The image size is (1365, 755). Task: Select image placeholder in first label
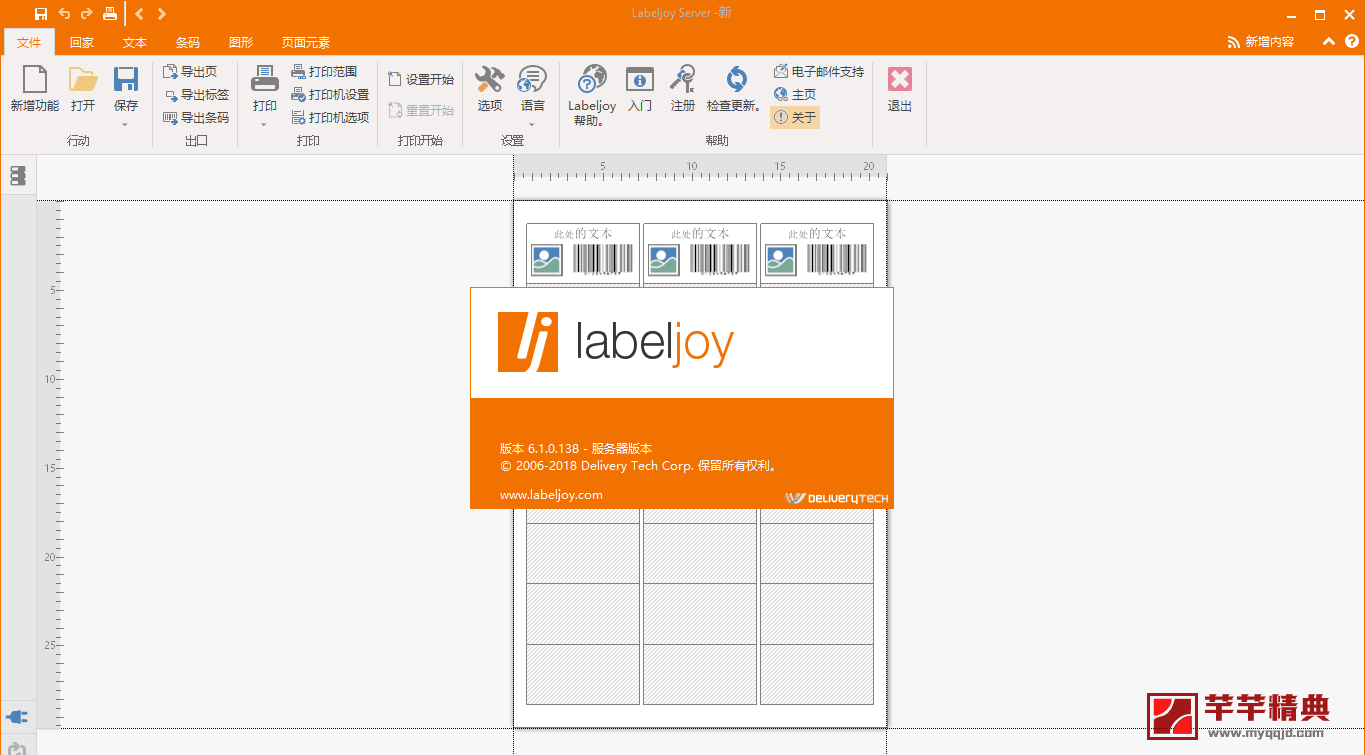click(547, 260)
